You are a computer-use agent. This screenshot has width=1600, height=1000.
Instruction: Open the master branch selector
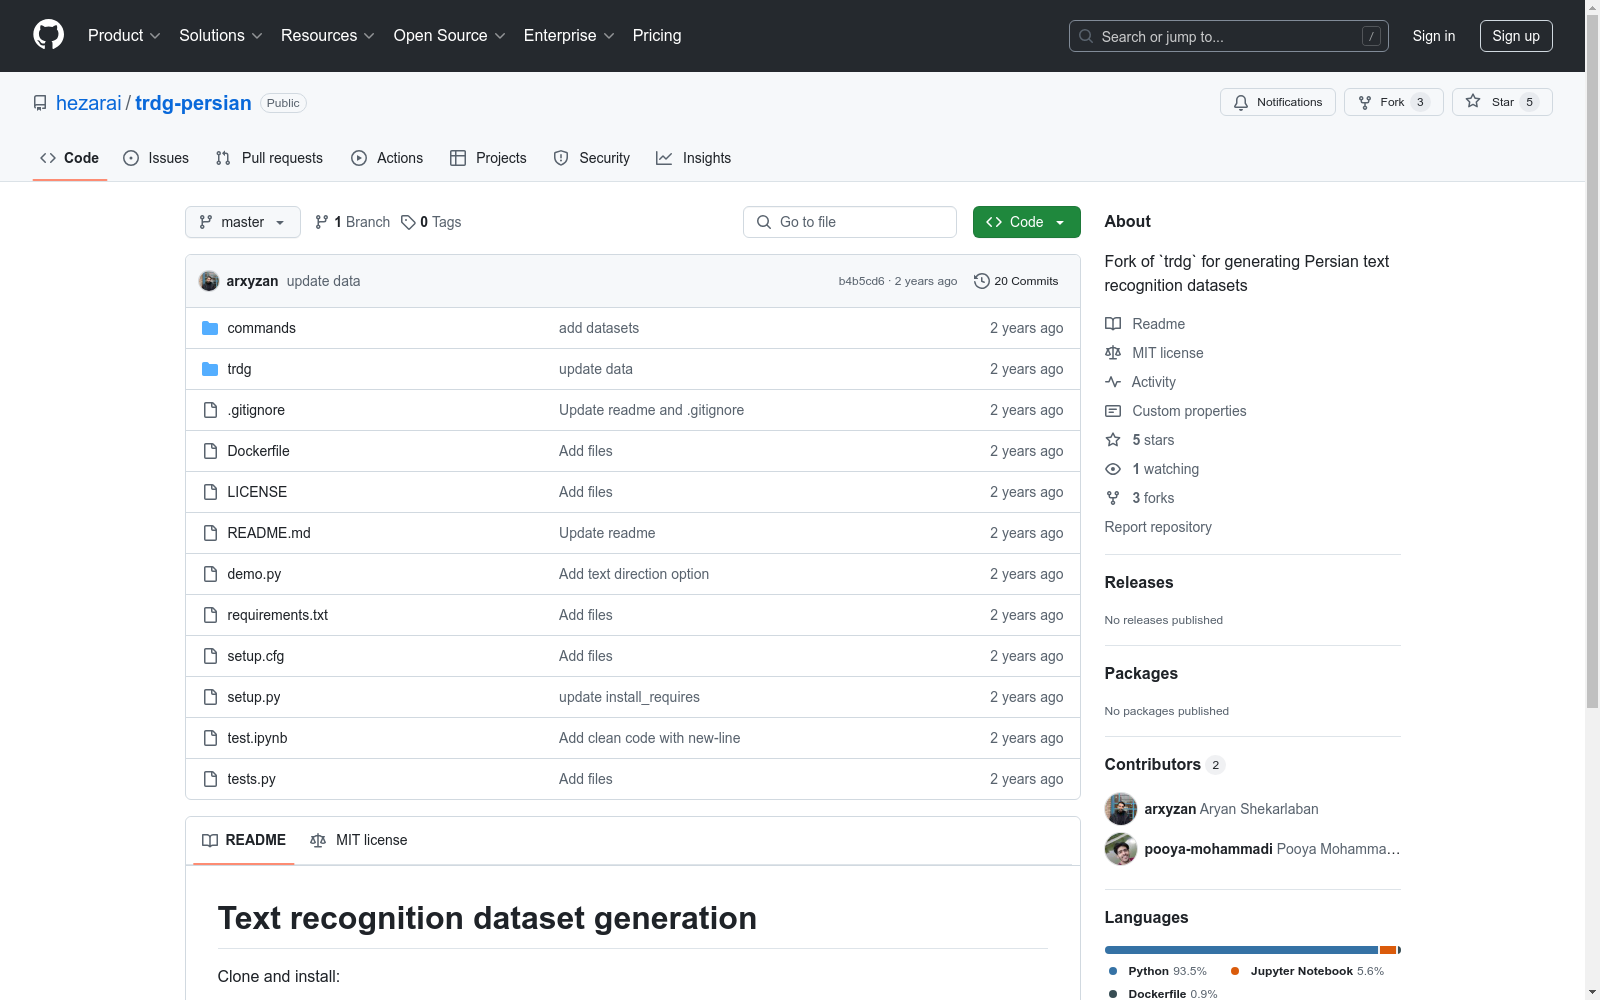(243, 222)
